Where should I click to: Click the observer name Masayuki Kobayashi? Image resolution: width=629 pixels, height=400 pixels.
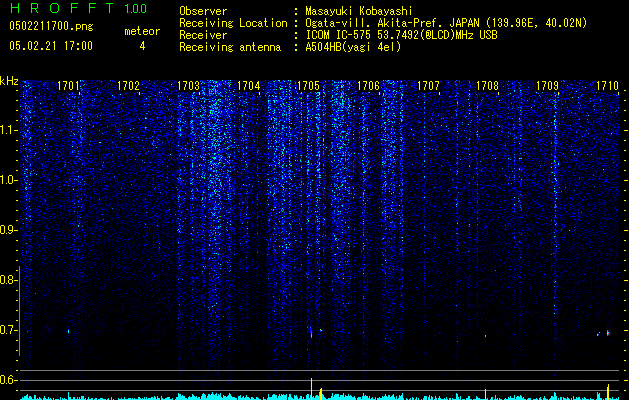click(359, 11)
